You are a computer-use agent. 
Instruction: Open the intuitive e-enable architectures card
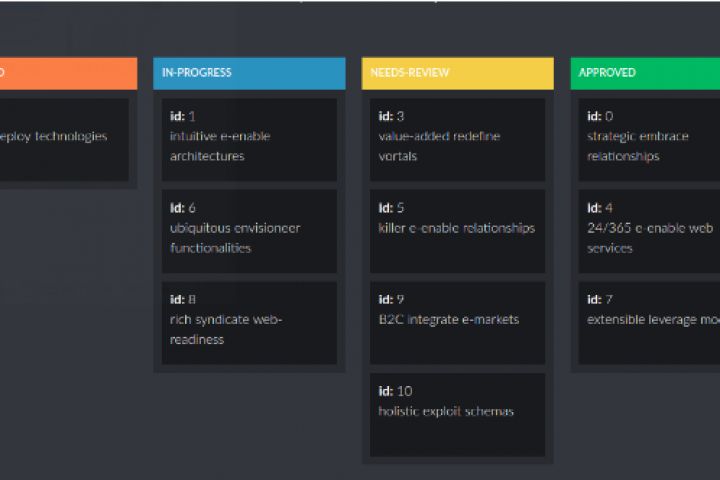tap(248, 139)
